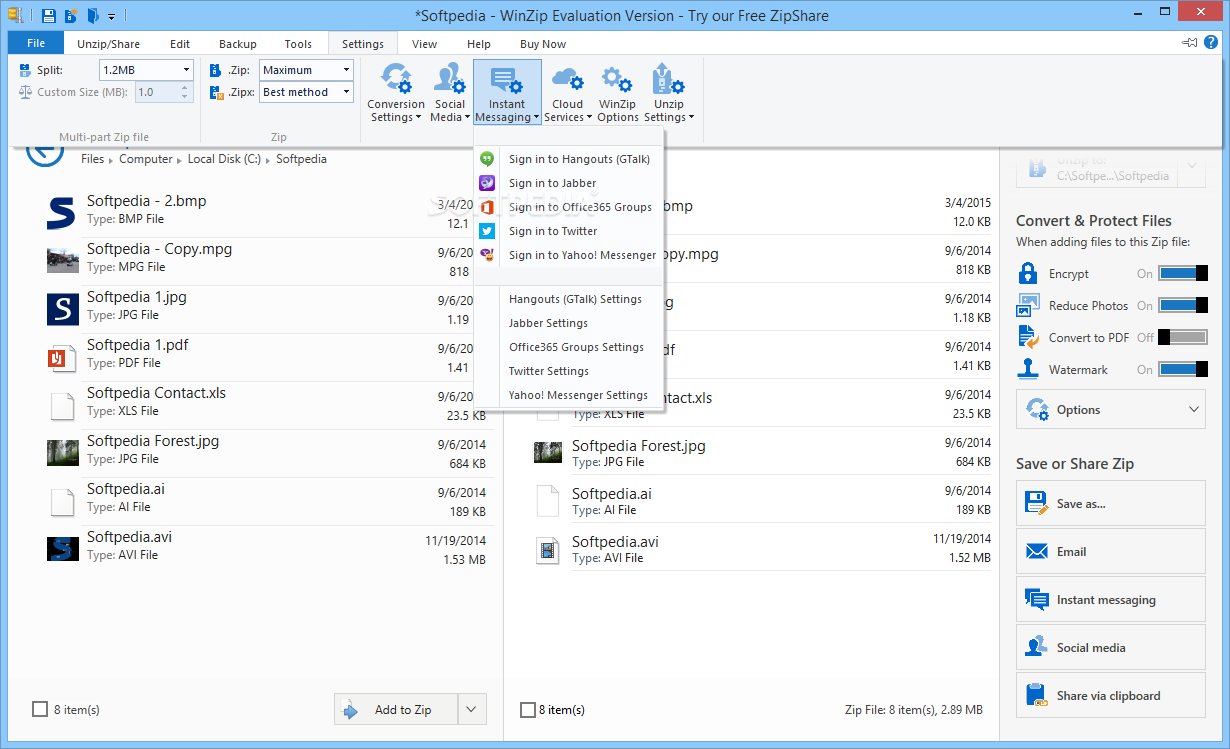This screenshot has width=1230, height=749.
Task: Click the save icon in title bar
Action: (48, 16)
